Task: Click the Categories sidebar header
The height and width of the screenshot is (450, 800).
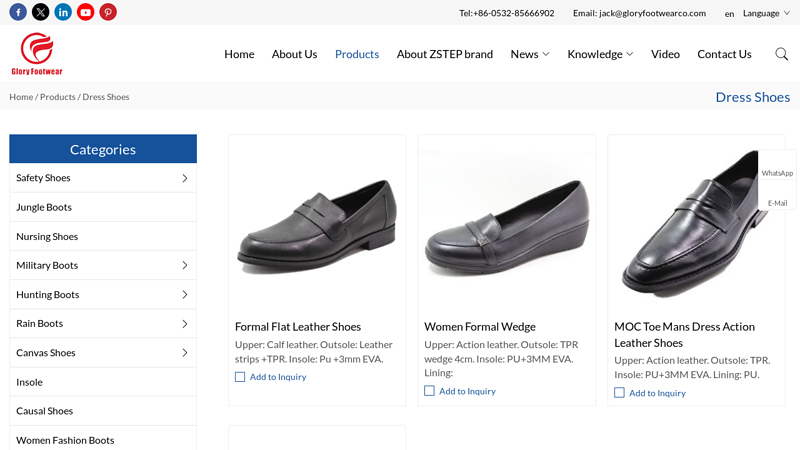Action: (103, 149)
